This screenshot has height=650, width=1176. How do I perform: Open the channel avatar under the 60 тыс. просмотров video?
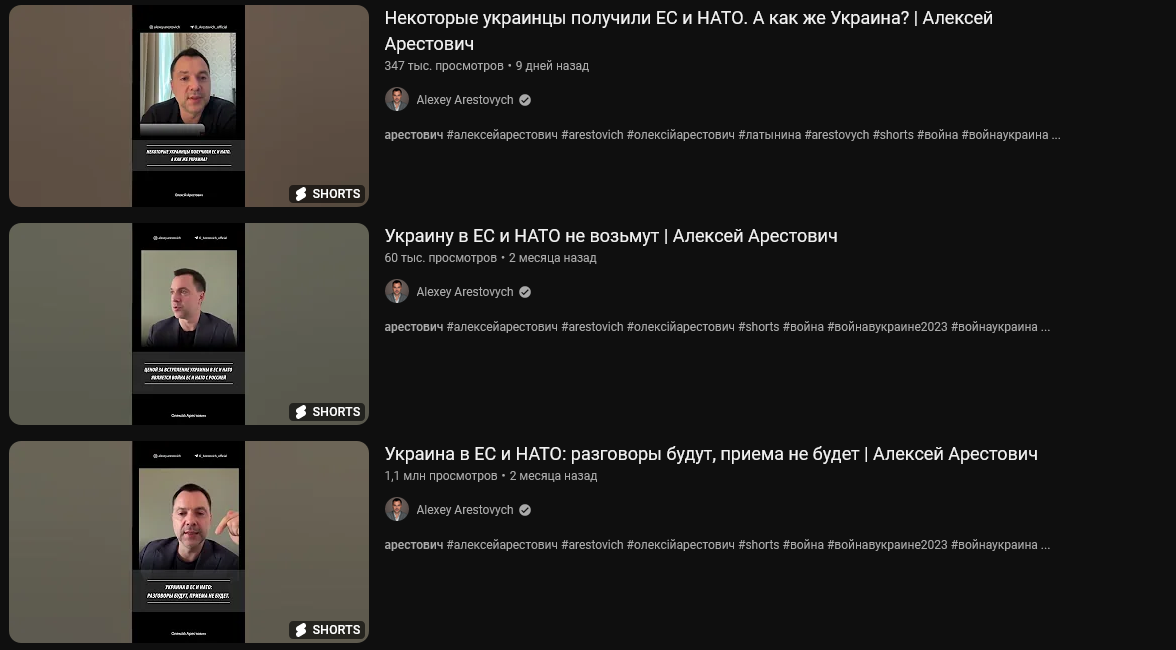point(397,292)
